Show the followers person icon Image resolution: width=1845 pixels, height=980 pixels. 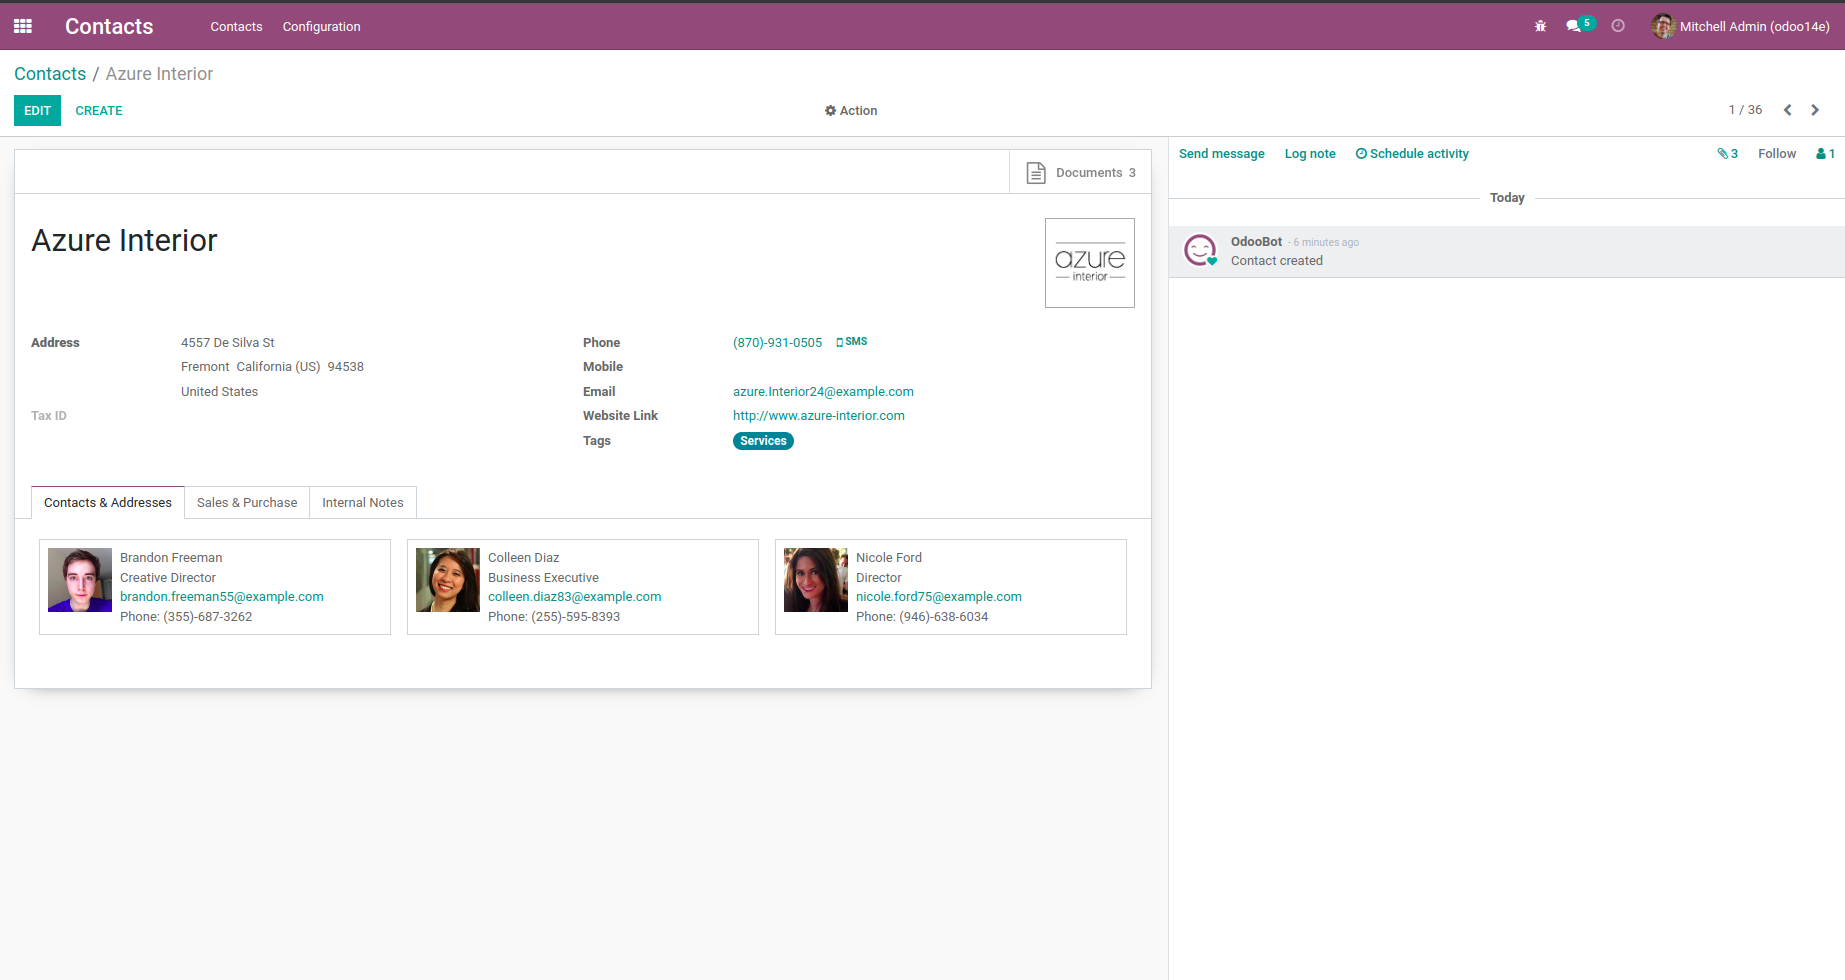[x=1825, y=154]
